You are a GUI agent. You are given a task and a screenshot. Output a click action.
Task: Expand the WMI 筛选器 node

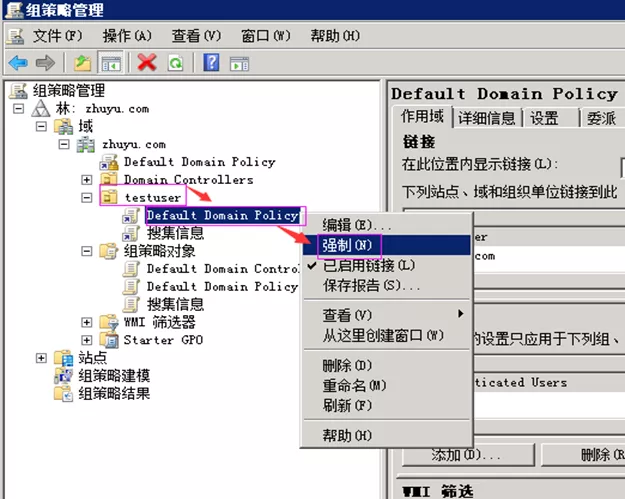coord(87,322)
